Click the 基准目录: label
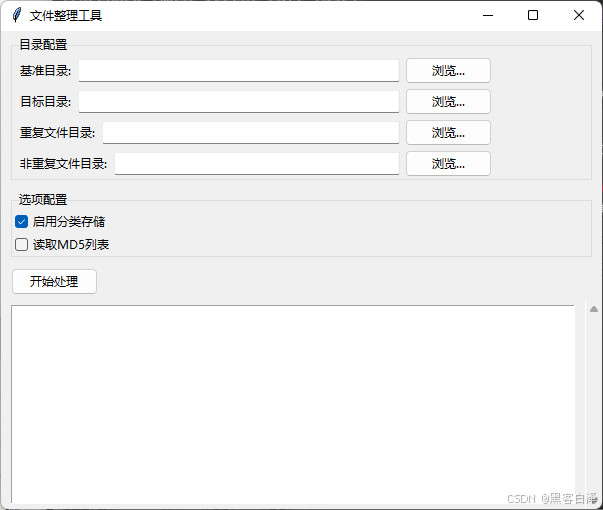This screenshot has height=510, width=603. point(46,71)
